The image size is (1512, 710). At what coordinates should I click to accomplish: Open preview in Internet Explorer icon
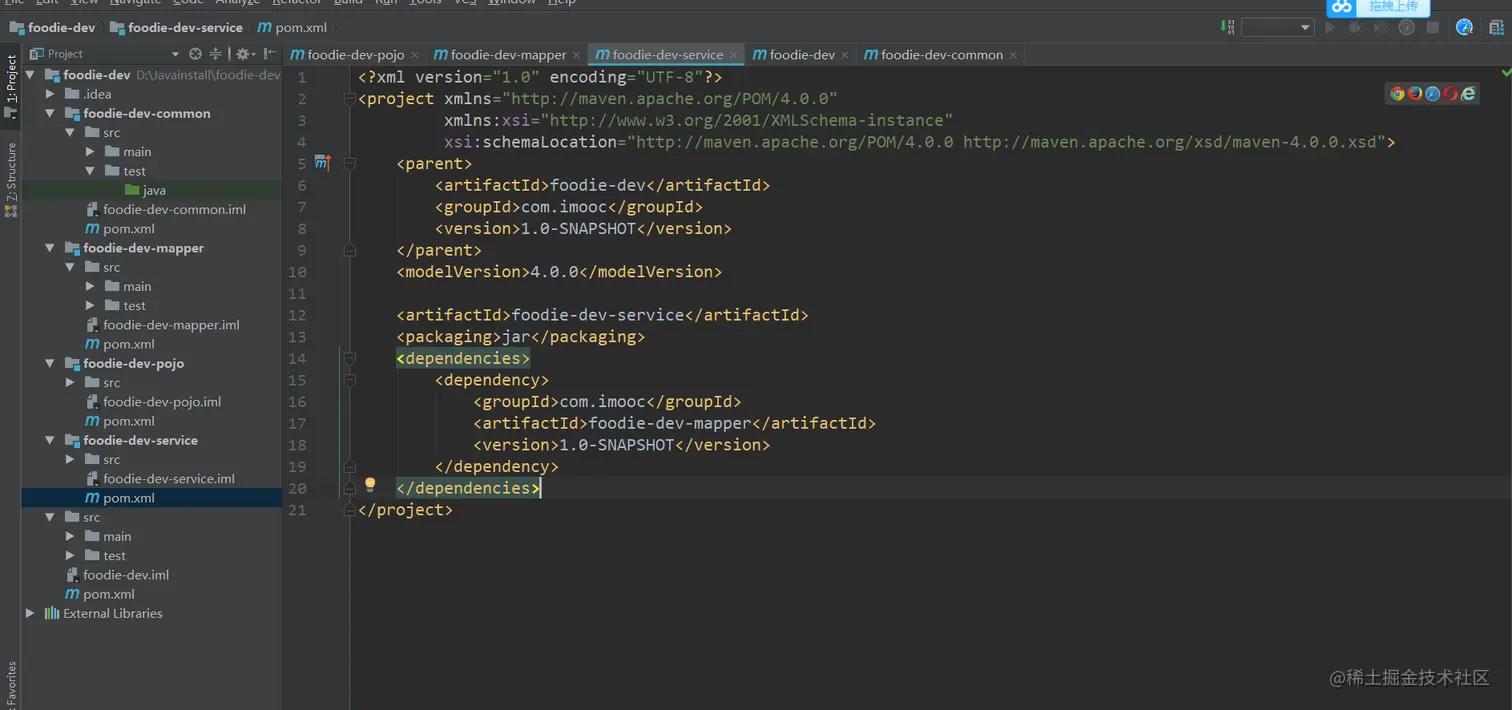tap(1468, 94)
